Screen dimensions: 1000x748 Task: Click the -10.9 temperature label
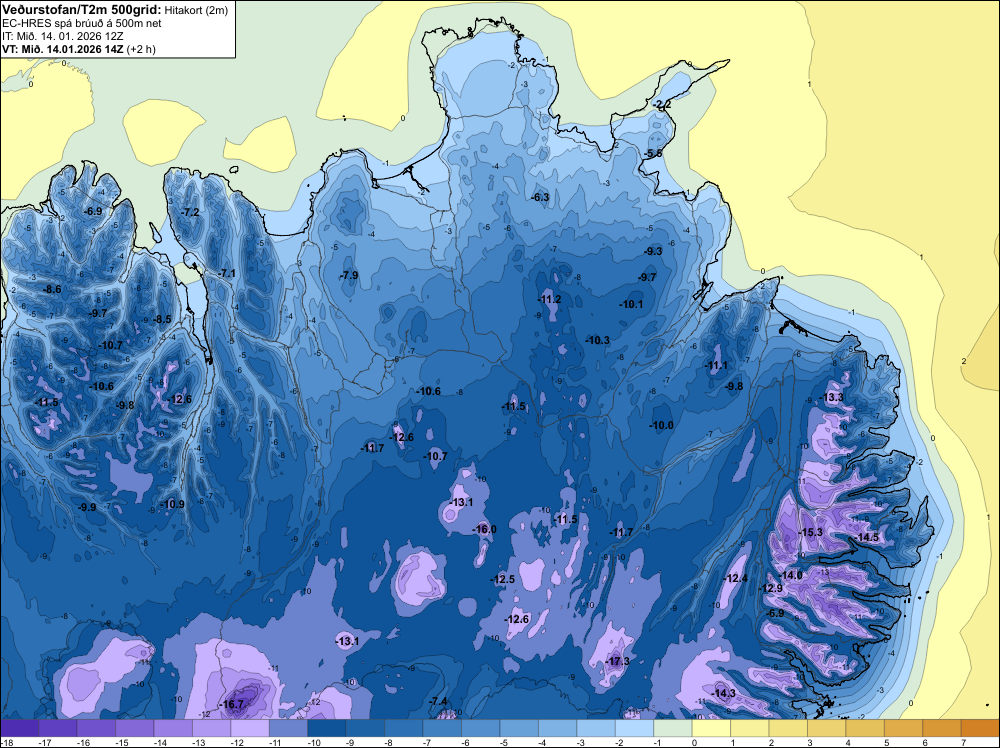[x=172, y=504]
